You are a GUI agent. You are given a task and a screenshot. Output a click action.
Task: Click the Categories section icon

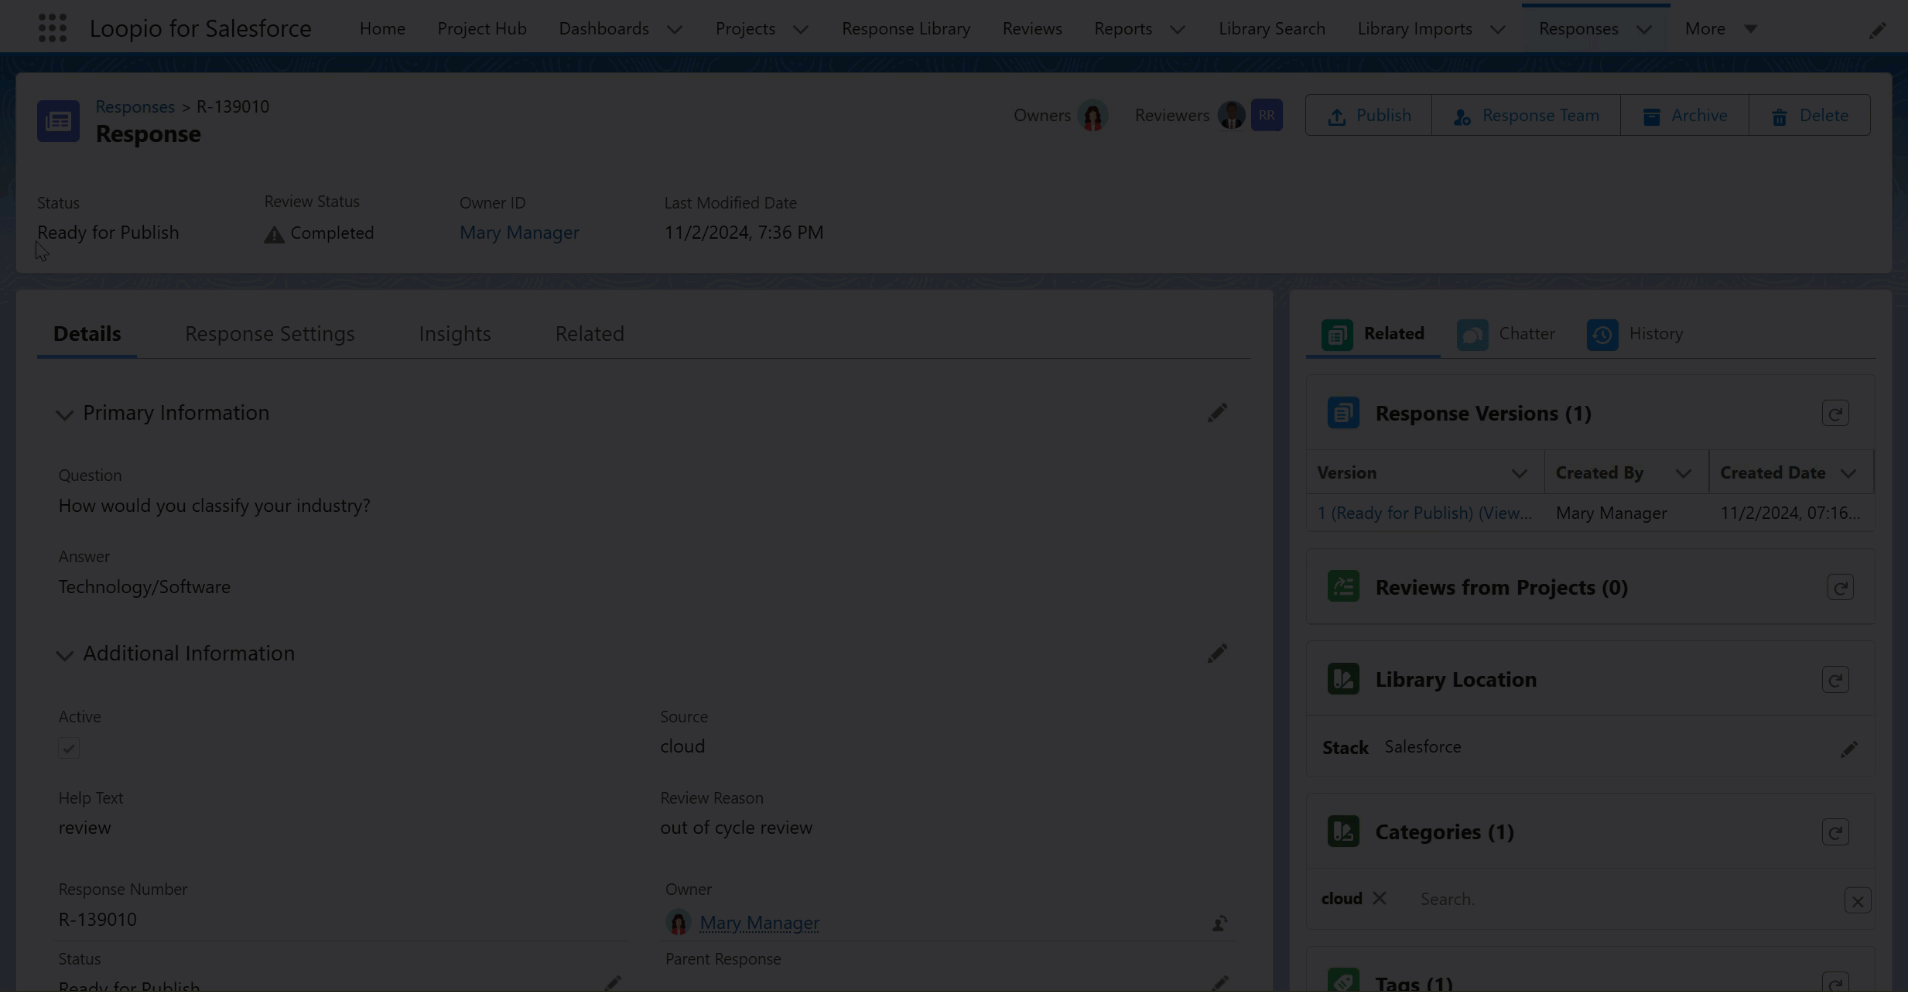point(1343,832)
